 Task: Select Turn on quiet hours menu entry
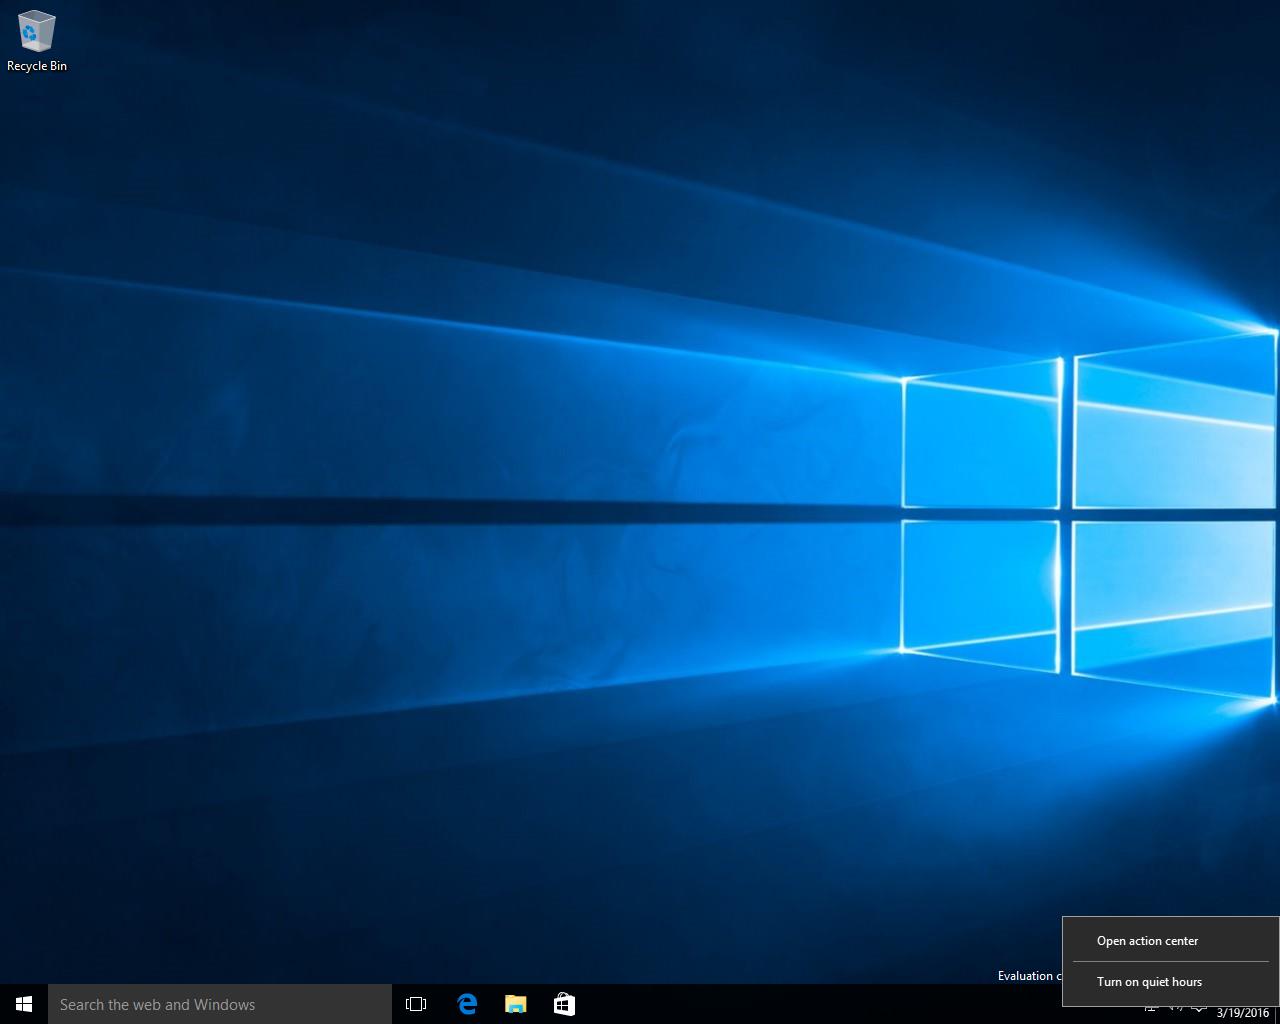[x=1170, y=982]
